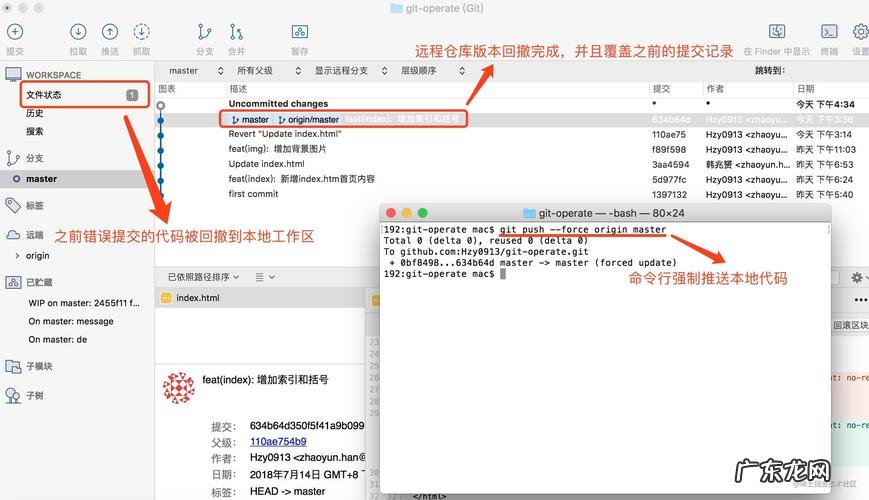Open the 显示远程分支 dropdown
The width and height of the screenshot is (869, 500).
(x=351, y=70)
